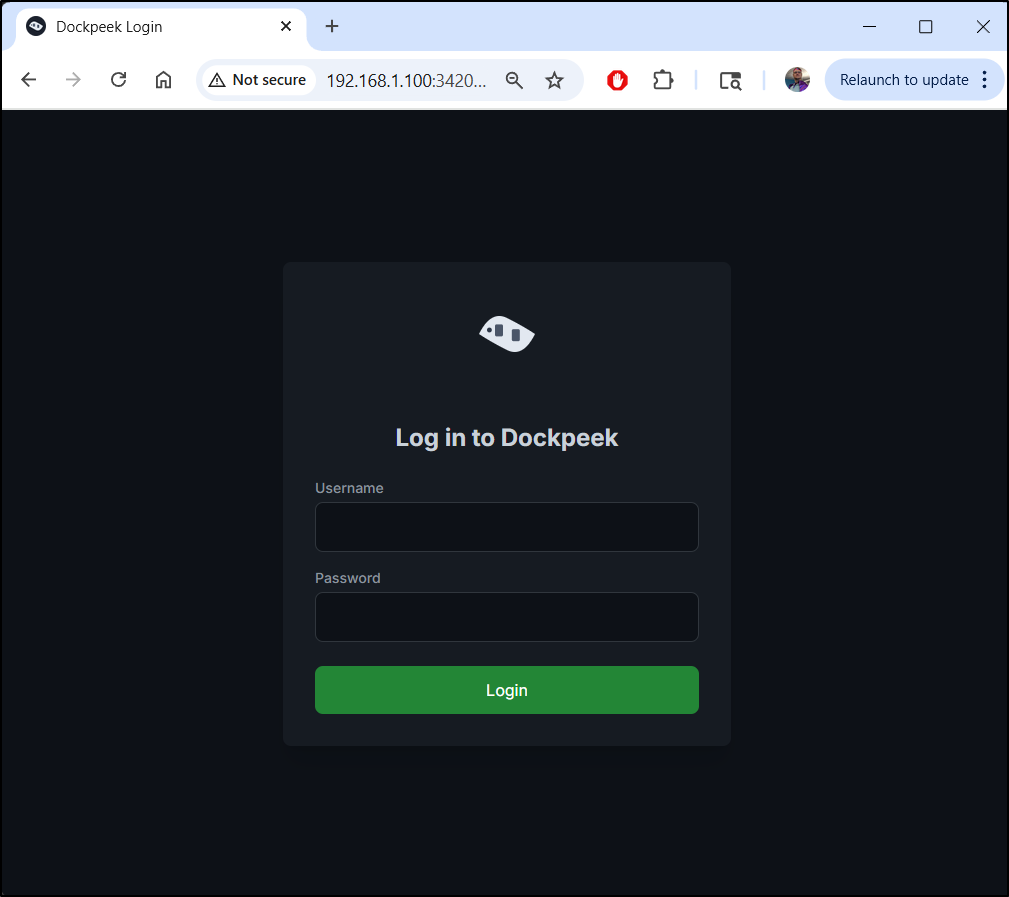Open a new tab with the plus icon
This screenshot has height=897, width=1009.
(331, 26)
